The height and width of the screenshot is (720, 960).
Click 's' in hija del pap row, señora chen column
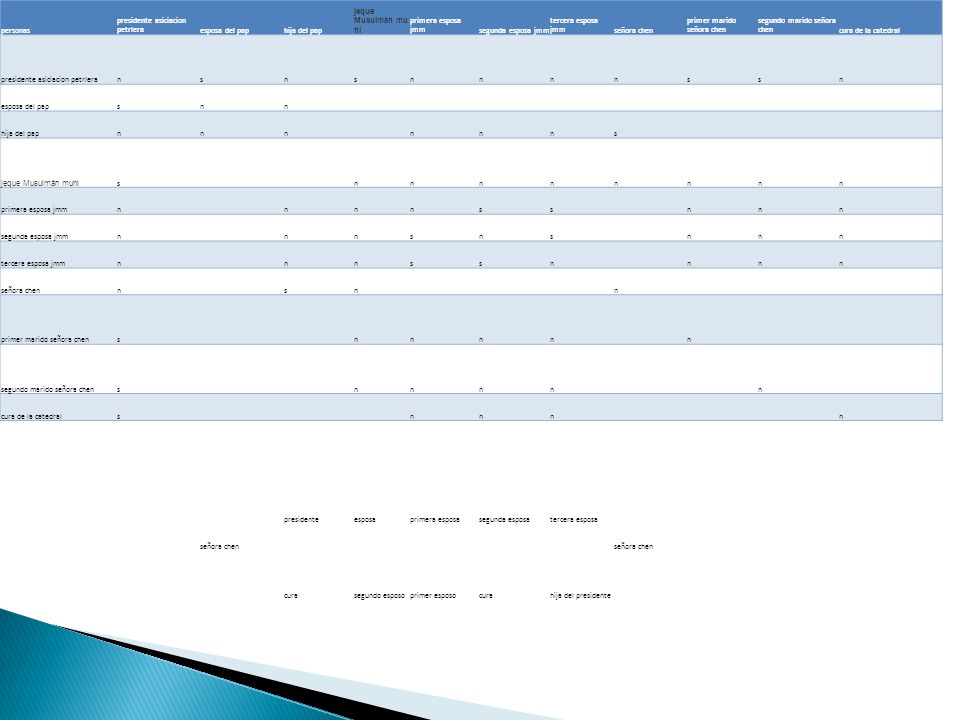coord(615,133)
